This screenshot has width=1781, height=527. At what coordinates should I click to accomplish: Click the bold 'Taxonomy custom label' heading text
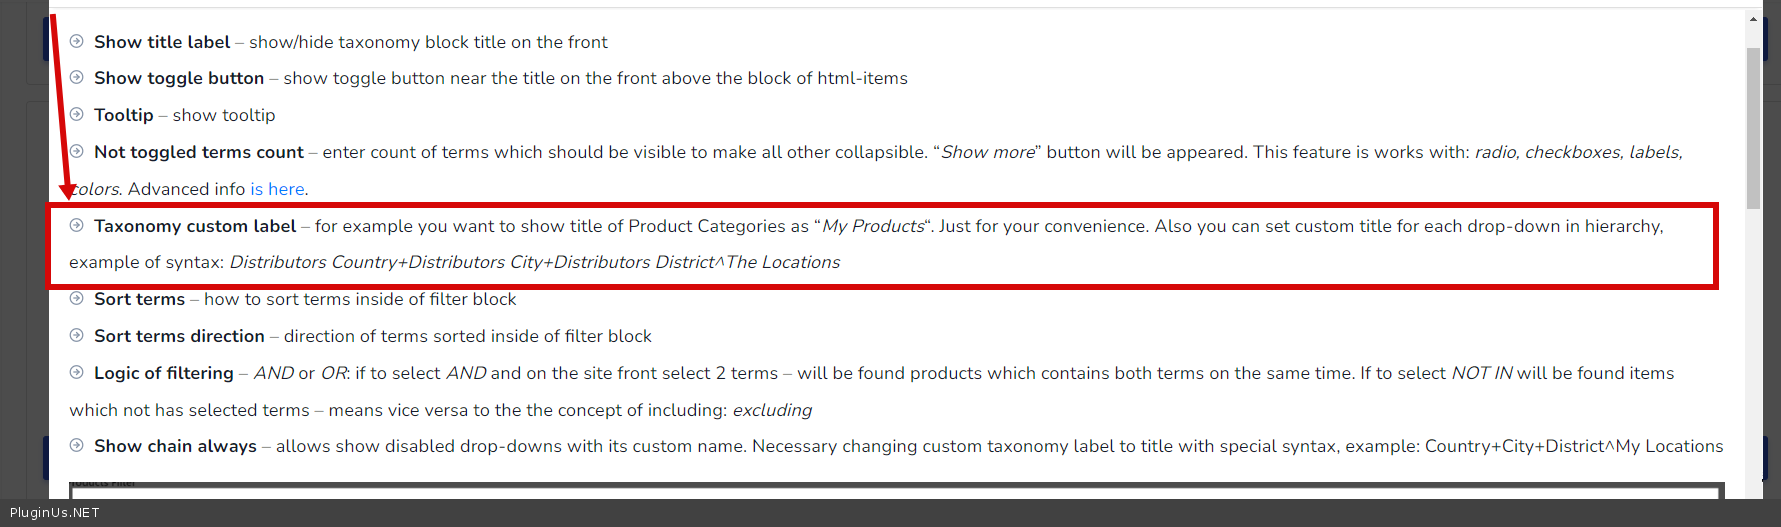[195, 226]
